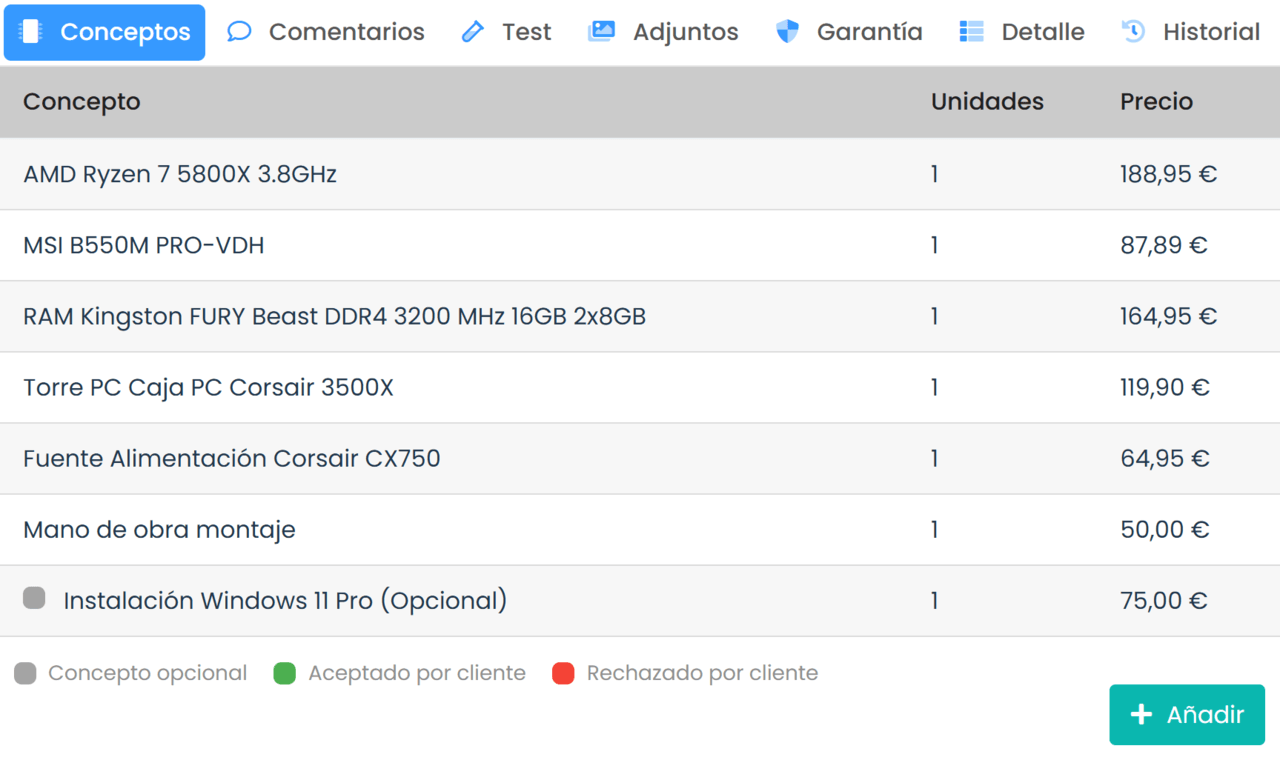The width and height of the screenshot is (1280, 760).
Task: Open the Detalle tab
Action: coord(1021,32)
